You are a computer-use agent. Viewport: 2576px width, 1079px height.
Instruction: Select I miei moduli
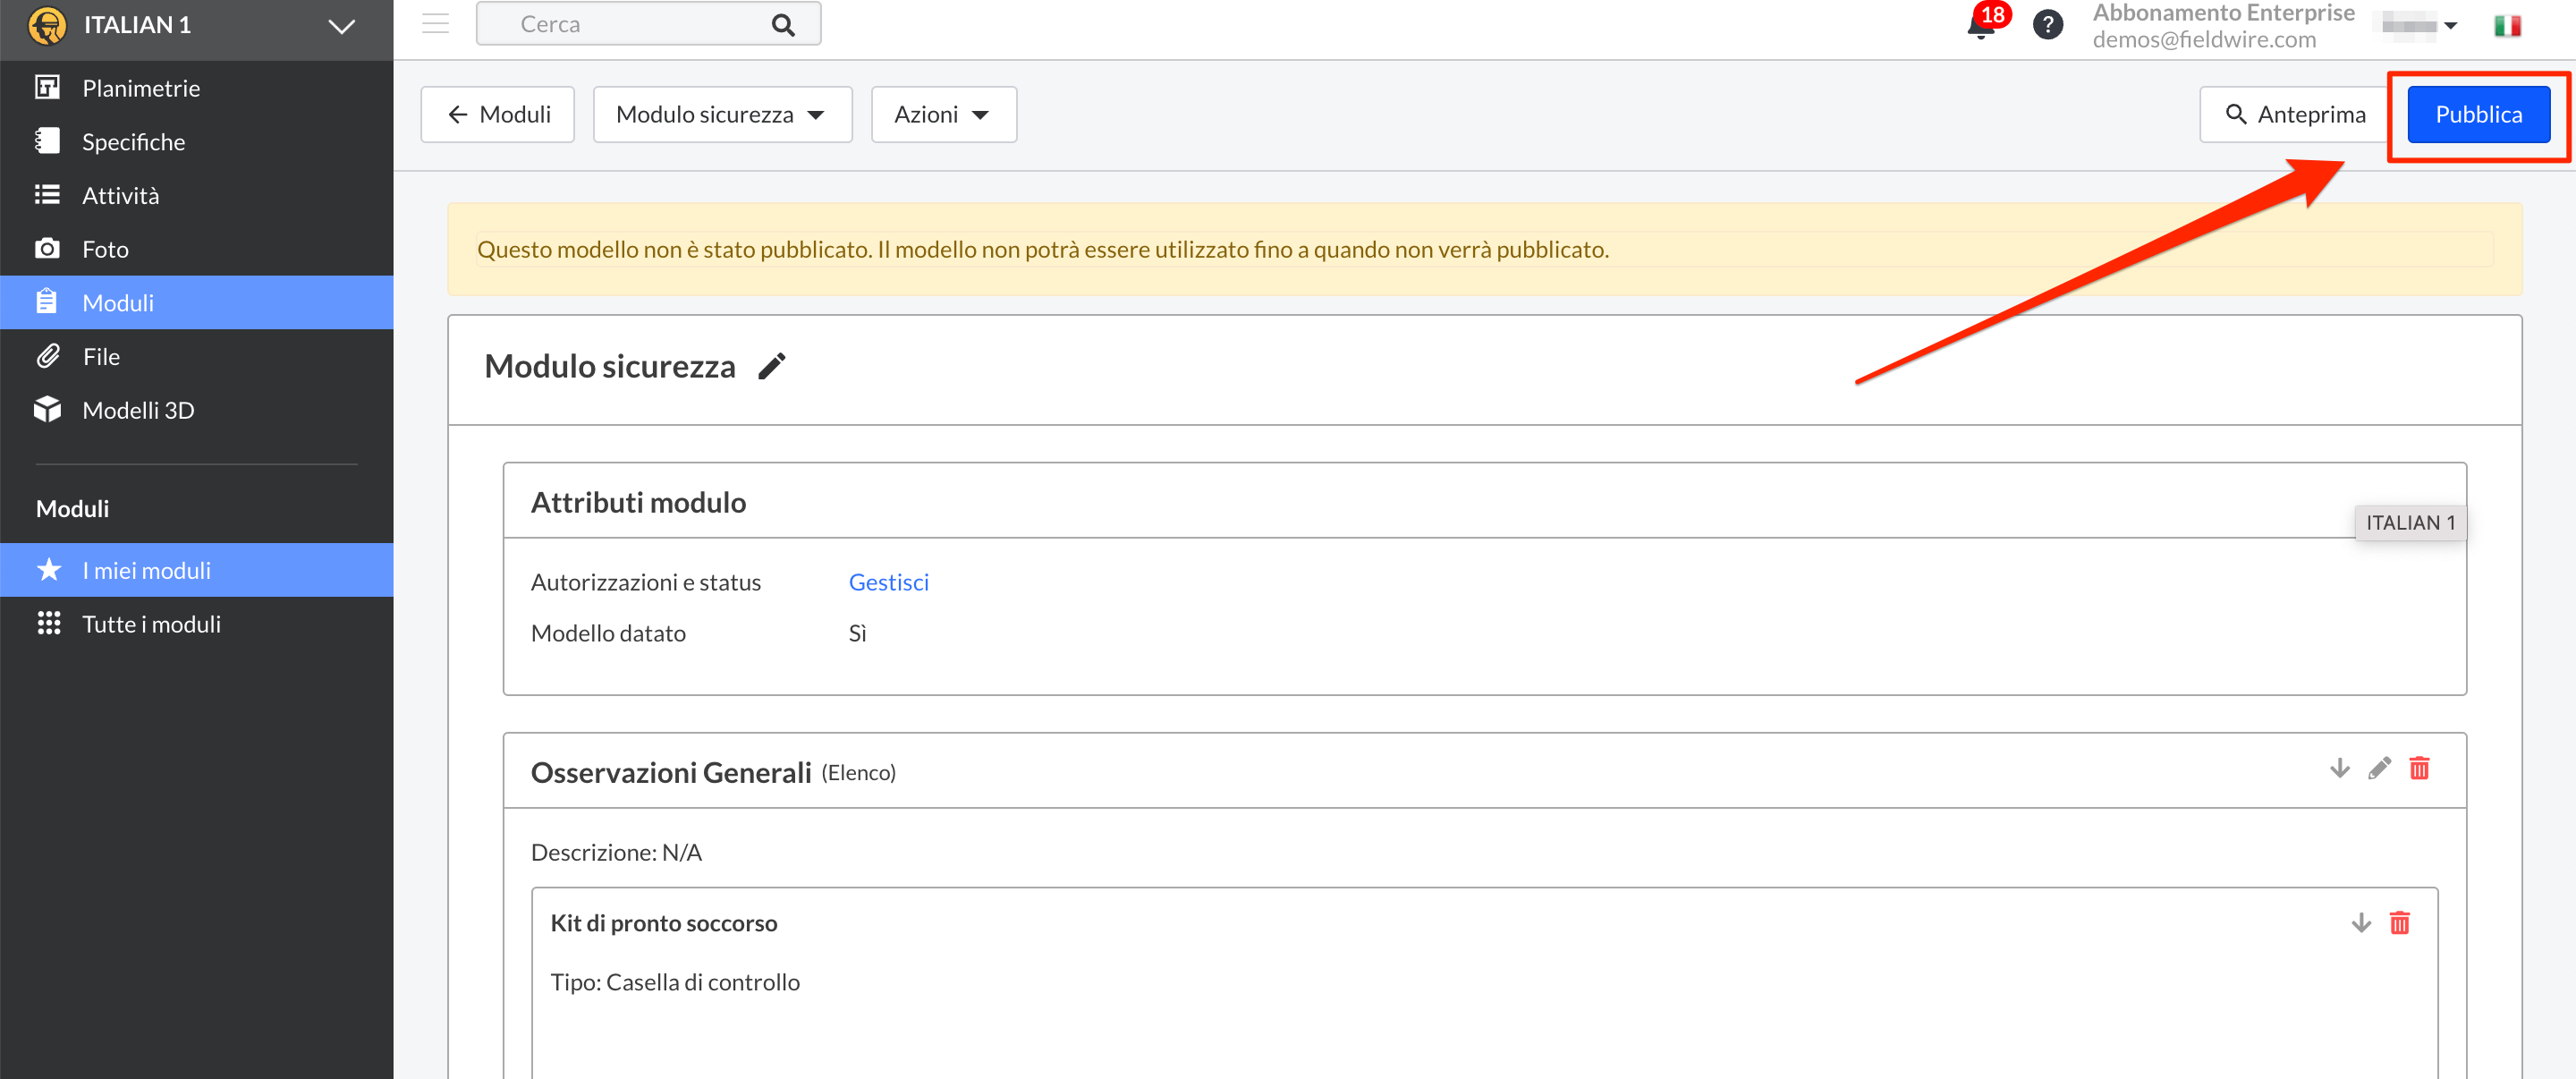197,570
